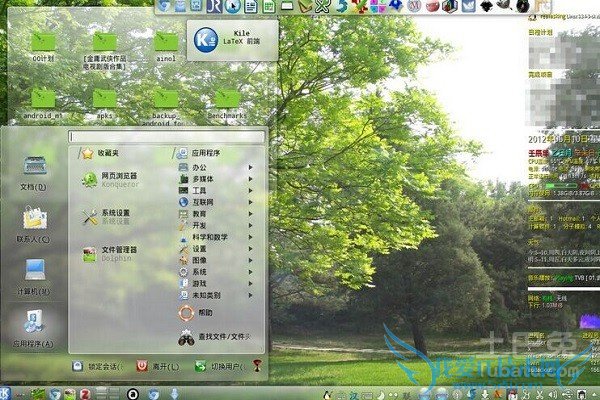The width and height of the screenshot is (600, 400).
Task: Expand the 教育 application category
Action: click(x=215, y=214)
